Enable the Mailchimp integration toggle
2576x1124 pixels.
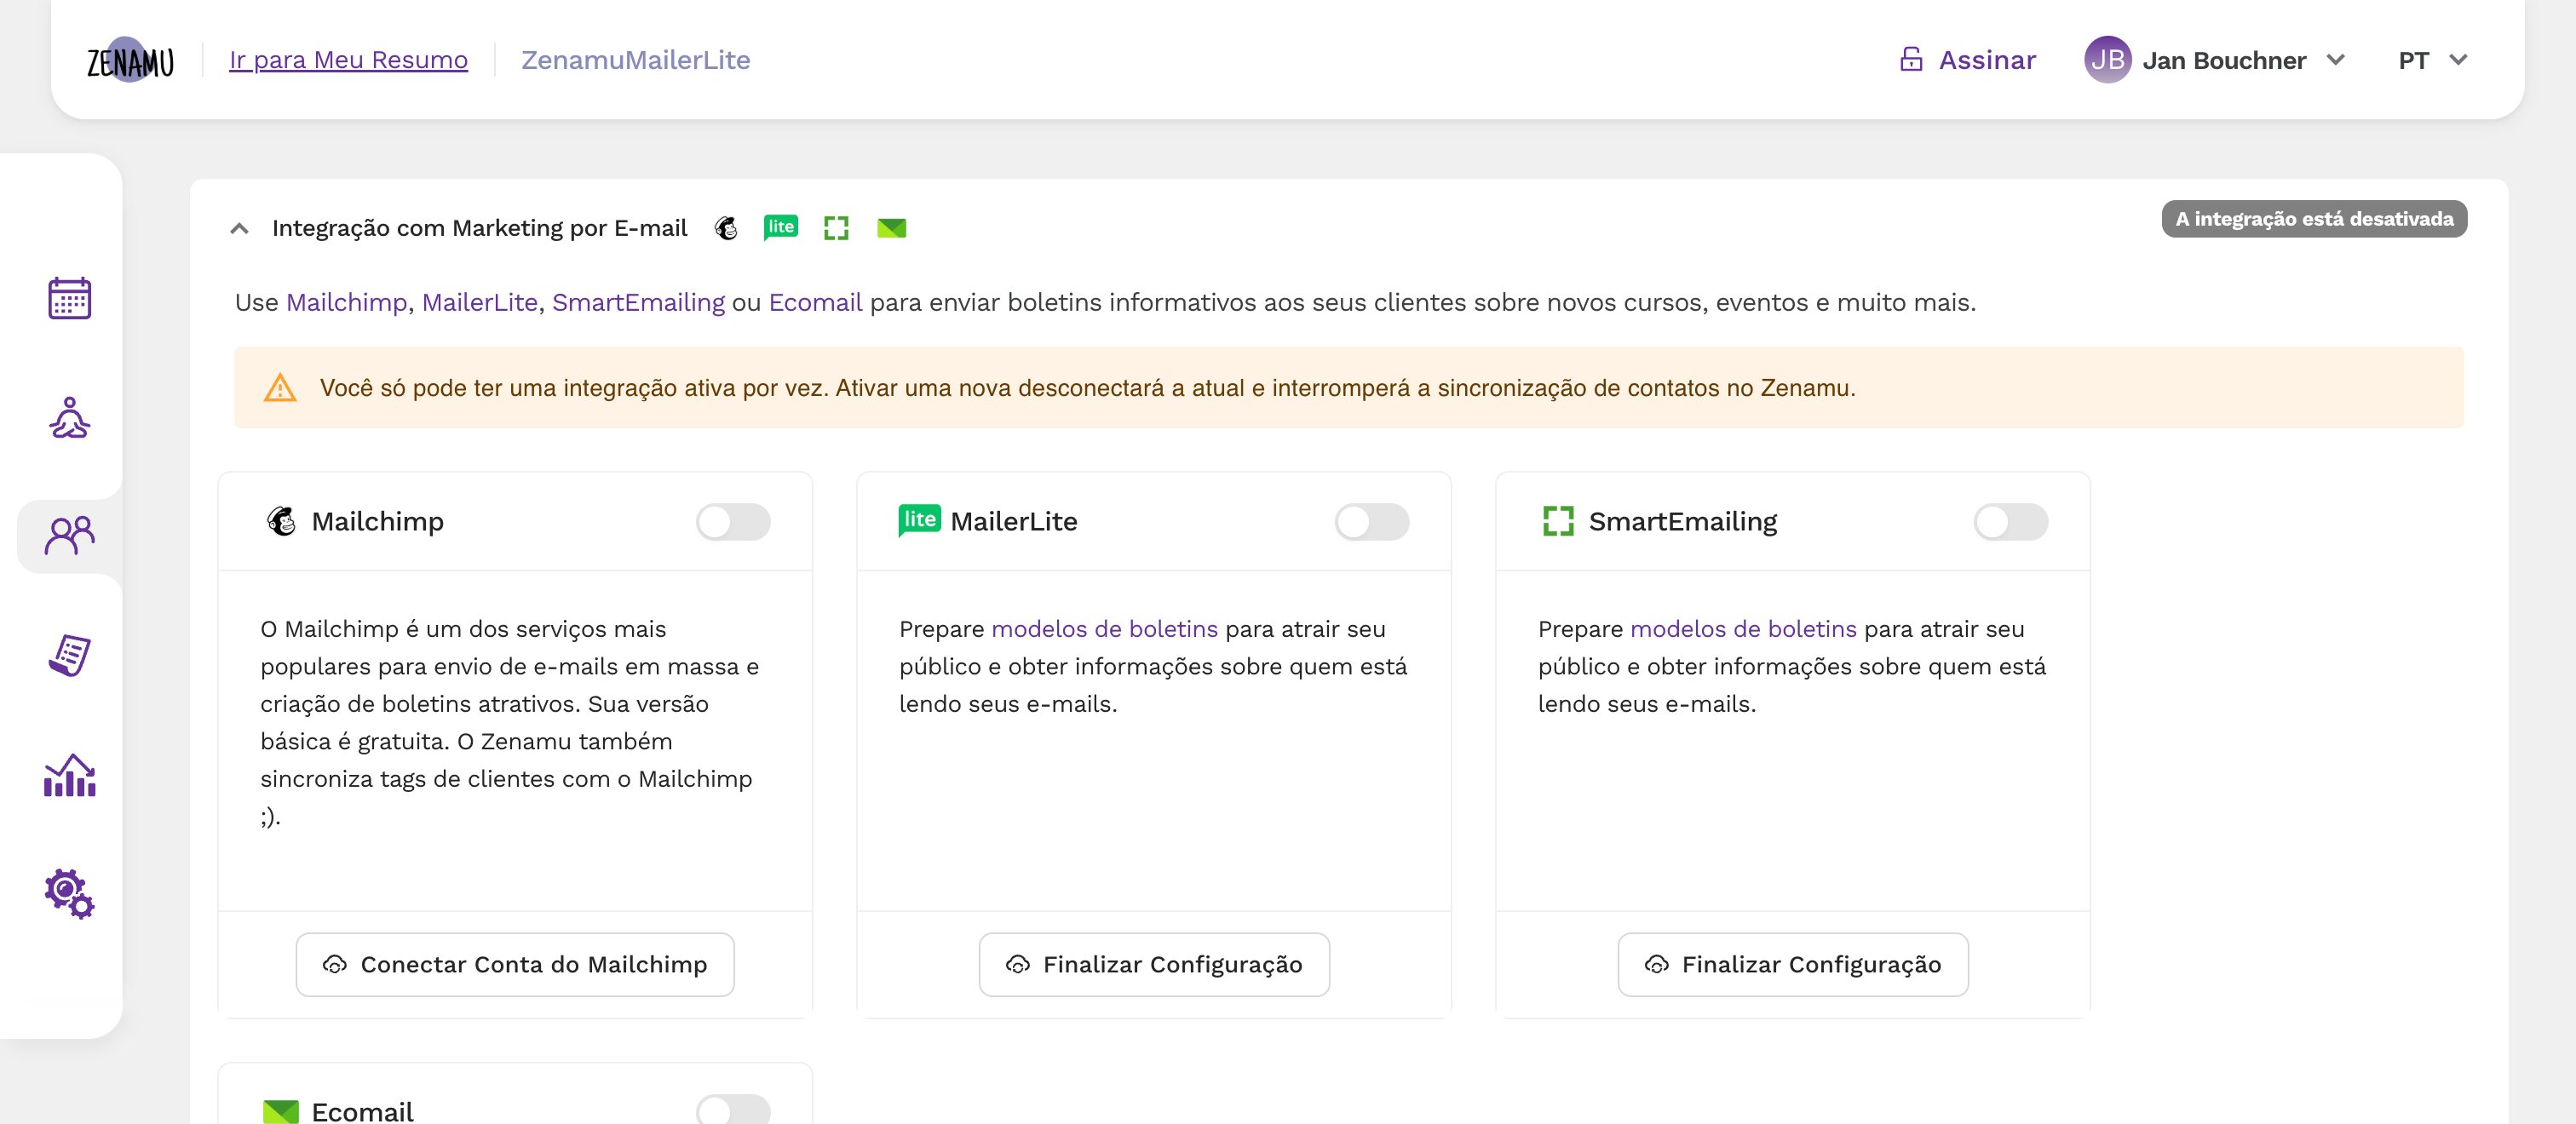click(x=733, y=522)
